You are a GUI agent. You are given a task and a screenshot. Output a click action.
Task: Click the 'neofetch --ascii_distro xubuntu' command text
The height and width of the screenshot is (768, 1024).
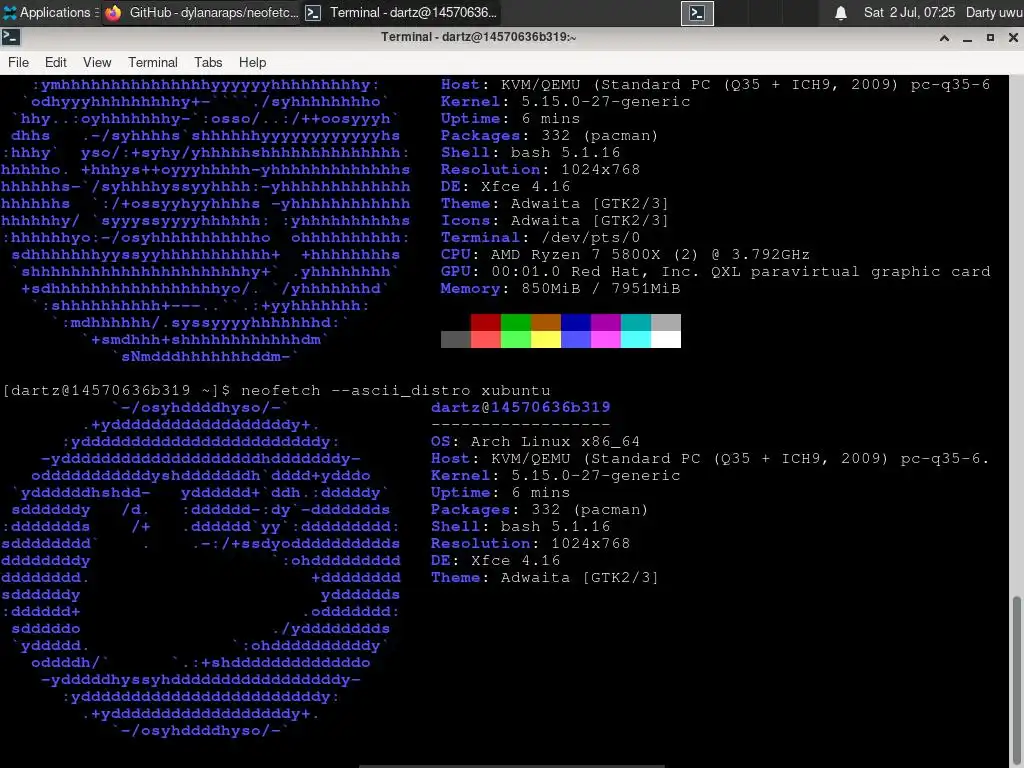[x=396, y=391]
